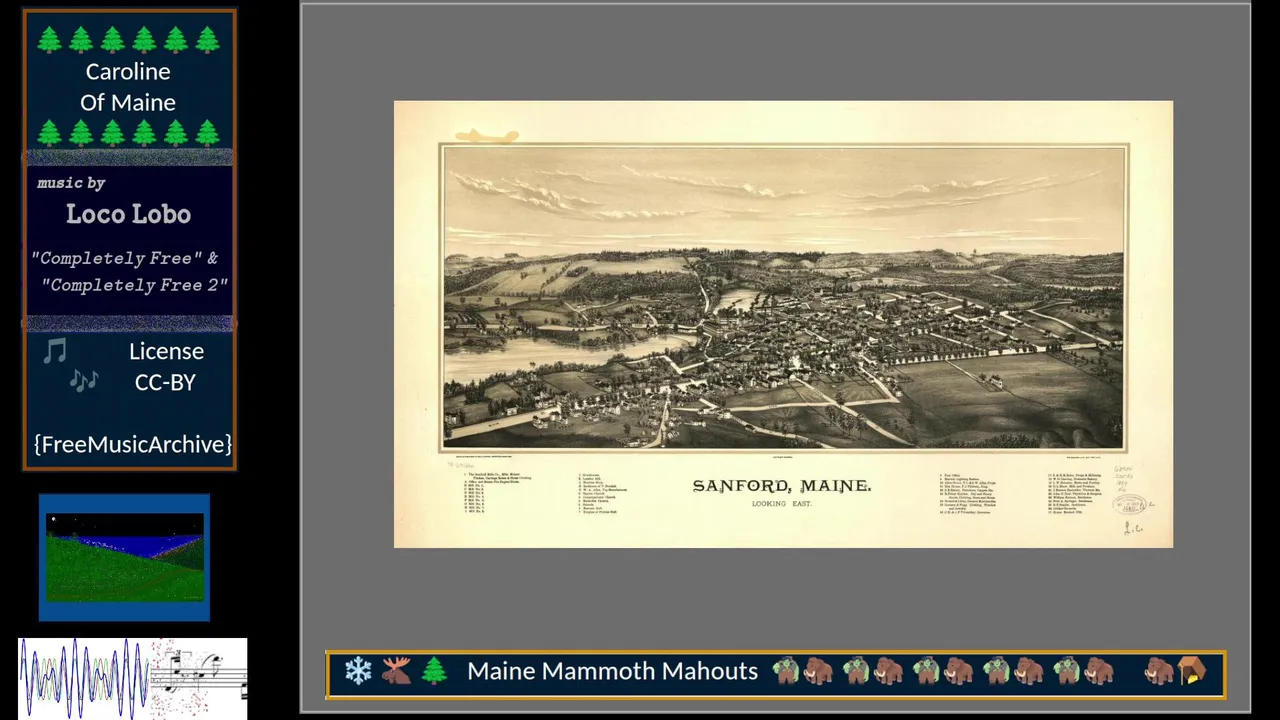Image resolution: width=1280 pixels, height=720 pixels.
Task: Click the triple music notes beside CC-BY
Action: pos(84,381)
